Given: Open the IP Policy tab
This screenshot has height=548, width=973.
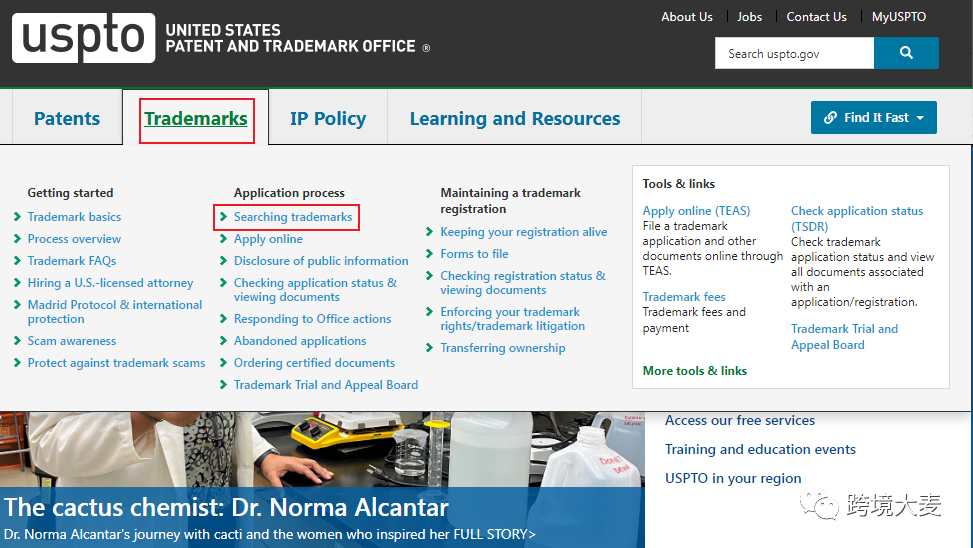Looking at the screenshot, I should click(x=328, y=118).
